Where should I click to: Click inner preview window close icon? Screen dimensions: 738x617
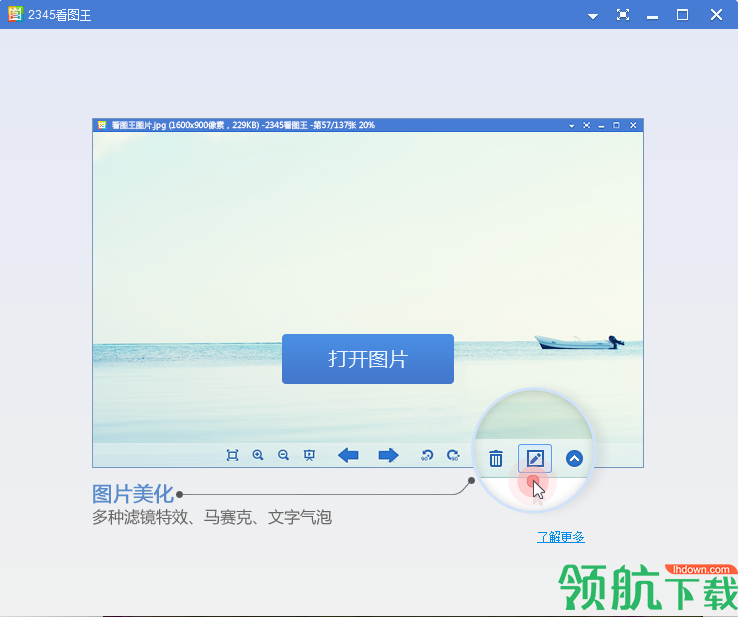pyautogui.click(x=633, y=125)
